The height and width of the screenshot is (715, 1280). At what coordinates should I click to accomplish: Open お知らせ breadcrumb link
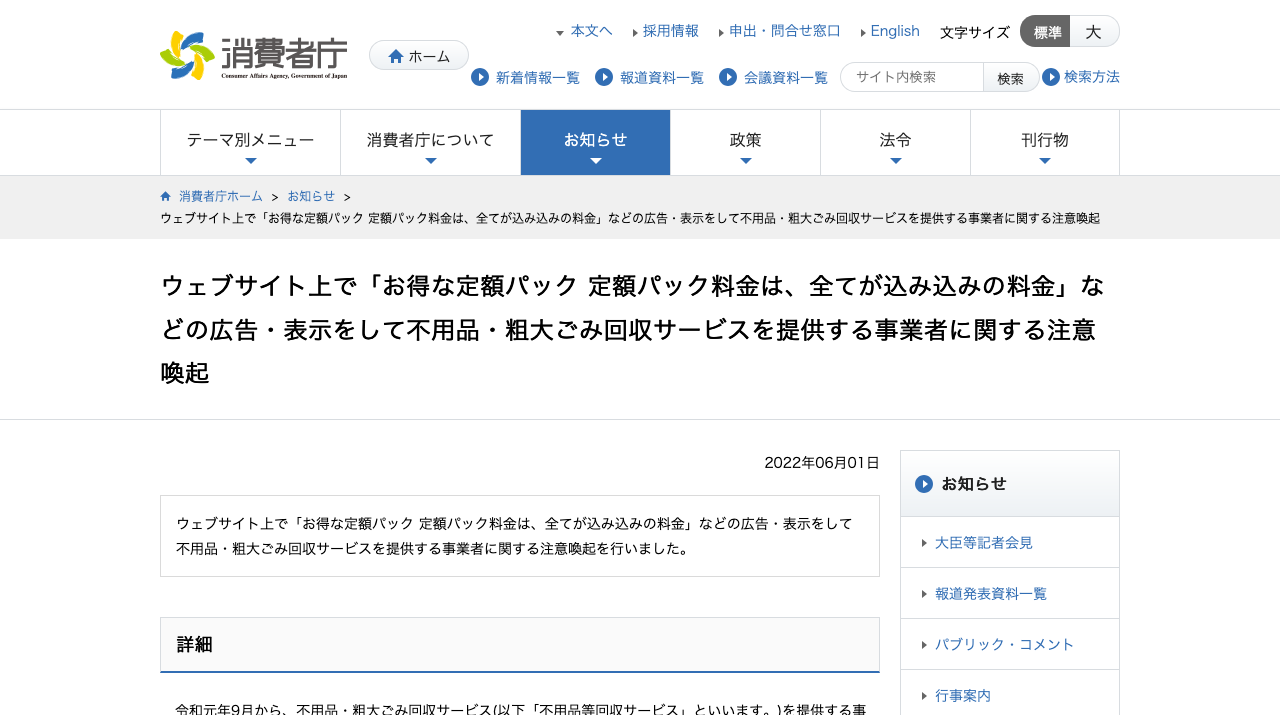(311, 196)
